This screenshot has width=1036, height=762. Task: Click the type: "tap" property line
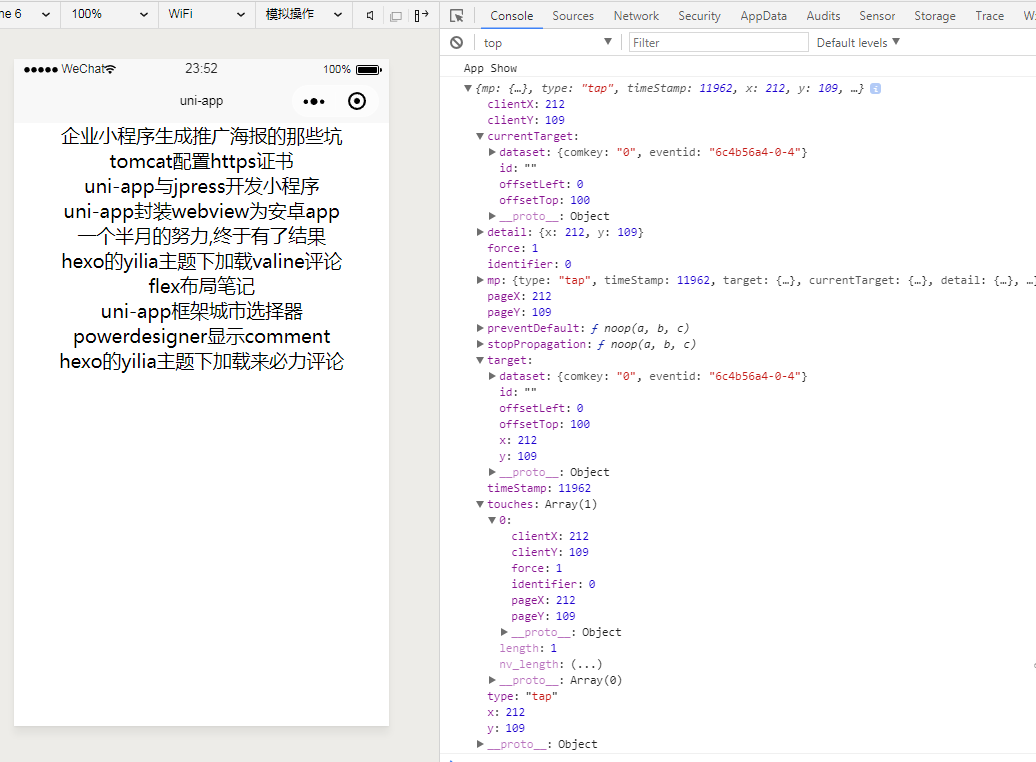522,697
